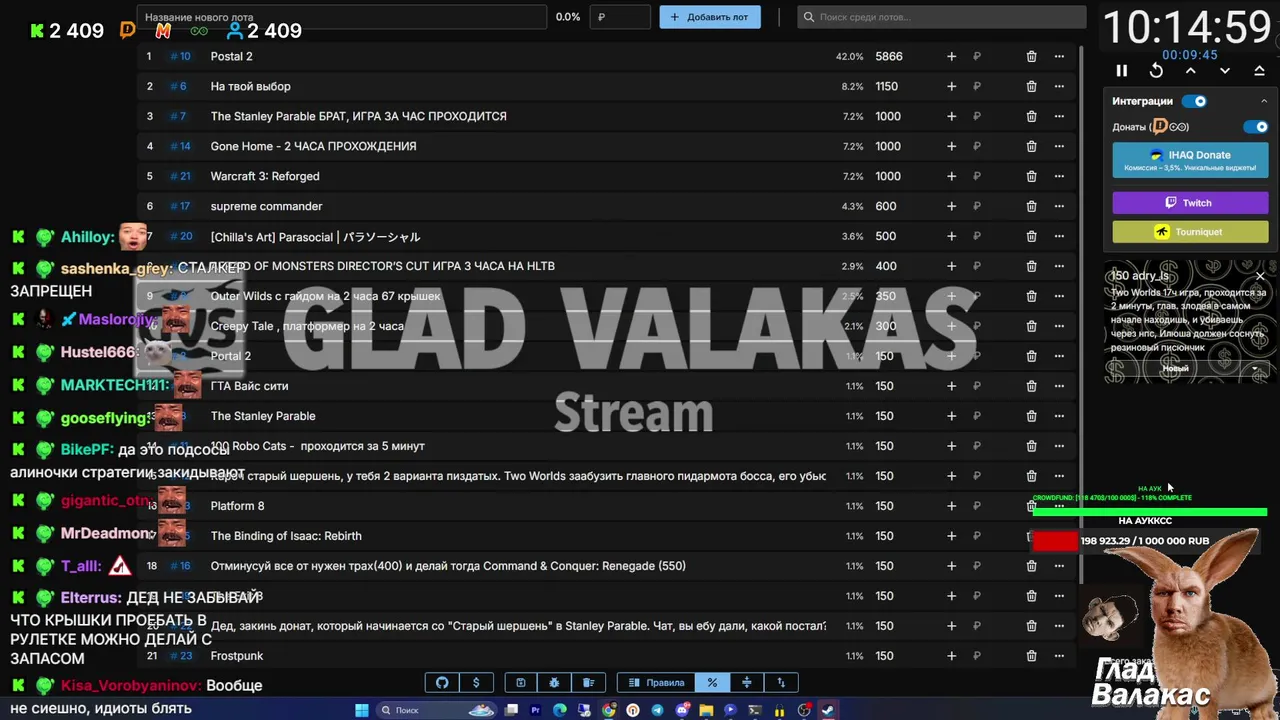Click the green crowdfund progress bar
Screen dimensions: 1280x720
pyautogui.click(x=1150, y=512)
